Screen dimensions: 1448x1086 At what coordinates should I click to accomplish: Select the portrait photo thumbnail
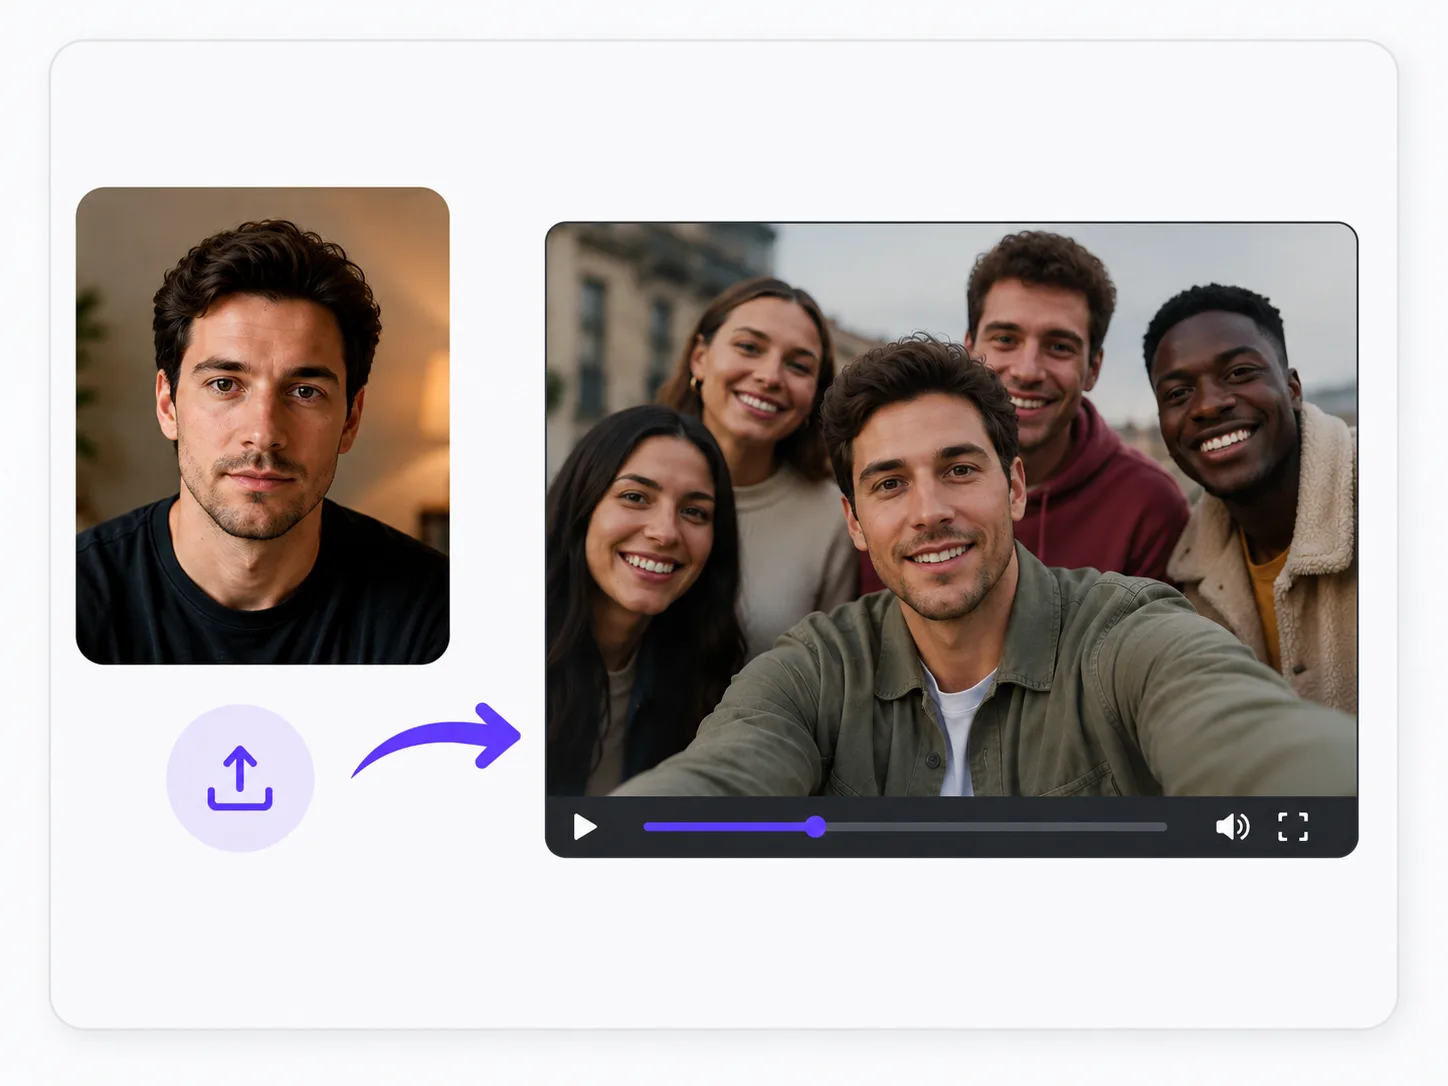[x=263, y=426]
